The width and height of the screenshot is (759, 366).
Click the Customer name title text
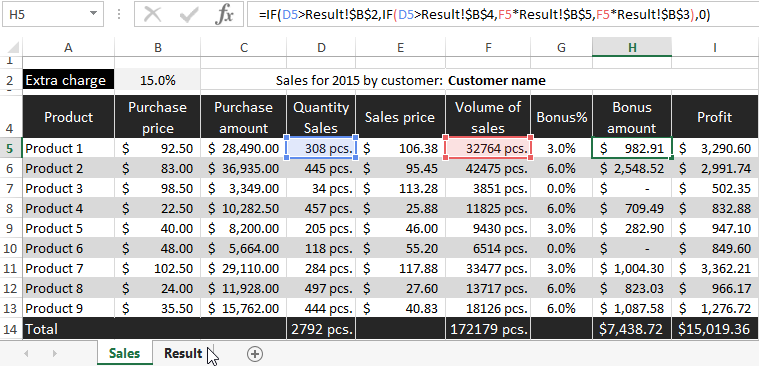[497, 80]
